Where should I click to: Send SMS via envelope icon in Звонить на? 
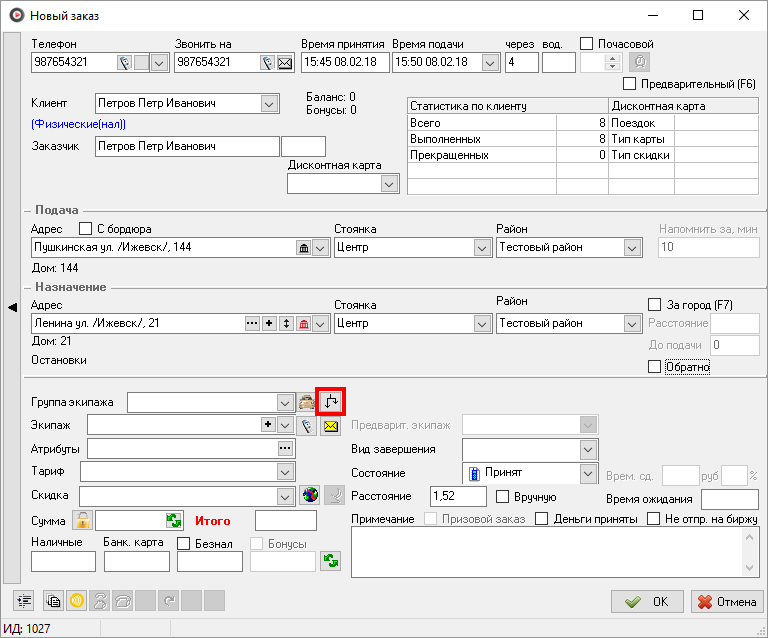tap(285, 63)
